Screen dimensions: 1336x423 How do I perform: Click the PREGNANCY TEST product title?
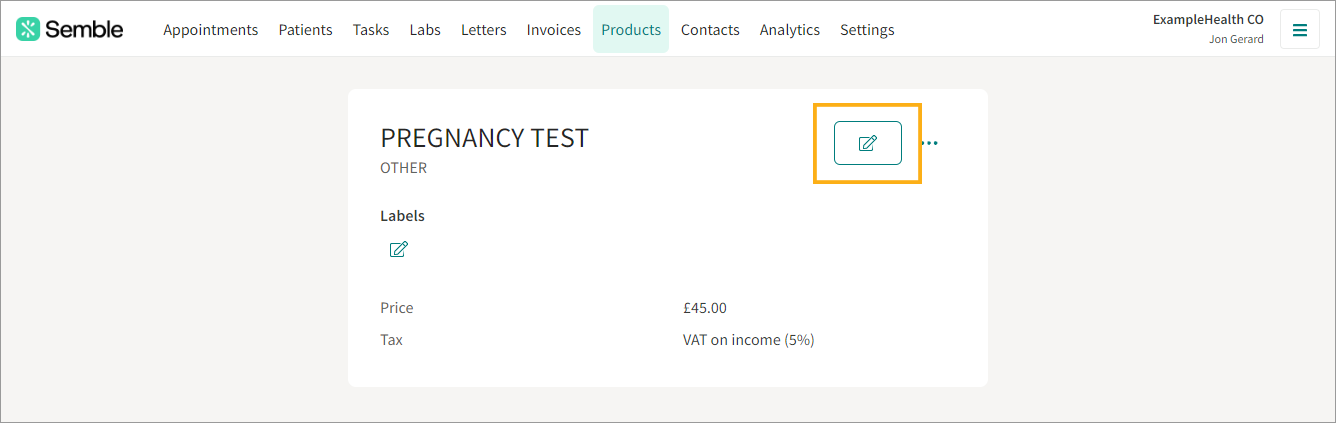point(484,138)
